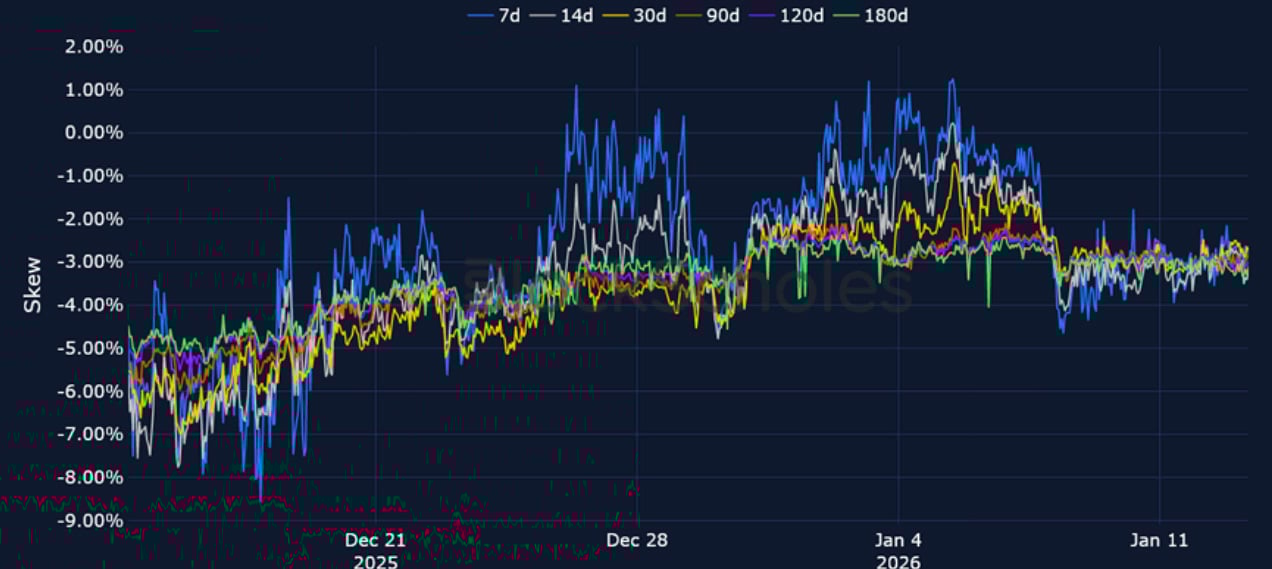Screen dimensions: 1272x569
Task: Click the 180d legend label
Action: [889, 15]
